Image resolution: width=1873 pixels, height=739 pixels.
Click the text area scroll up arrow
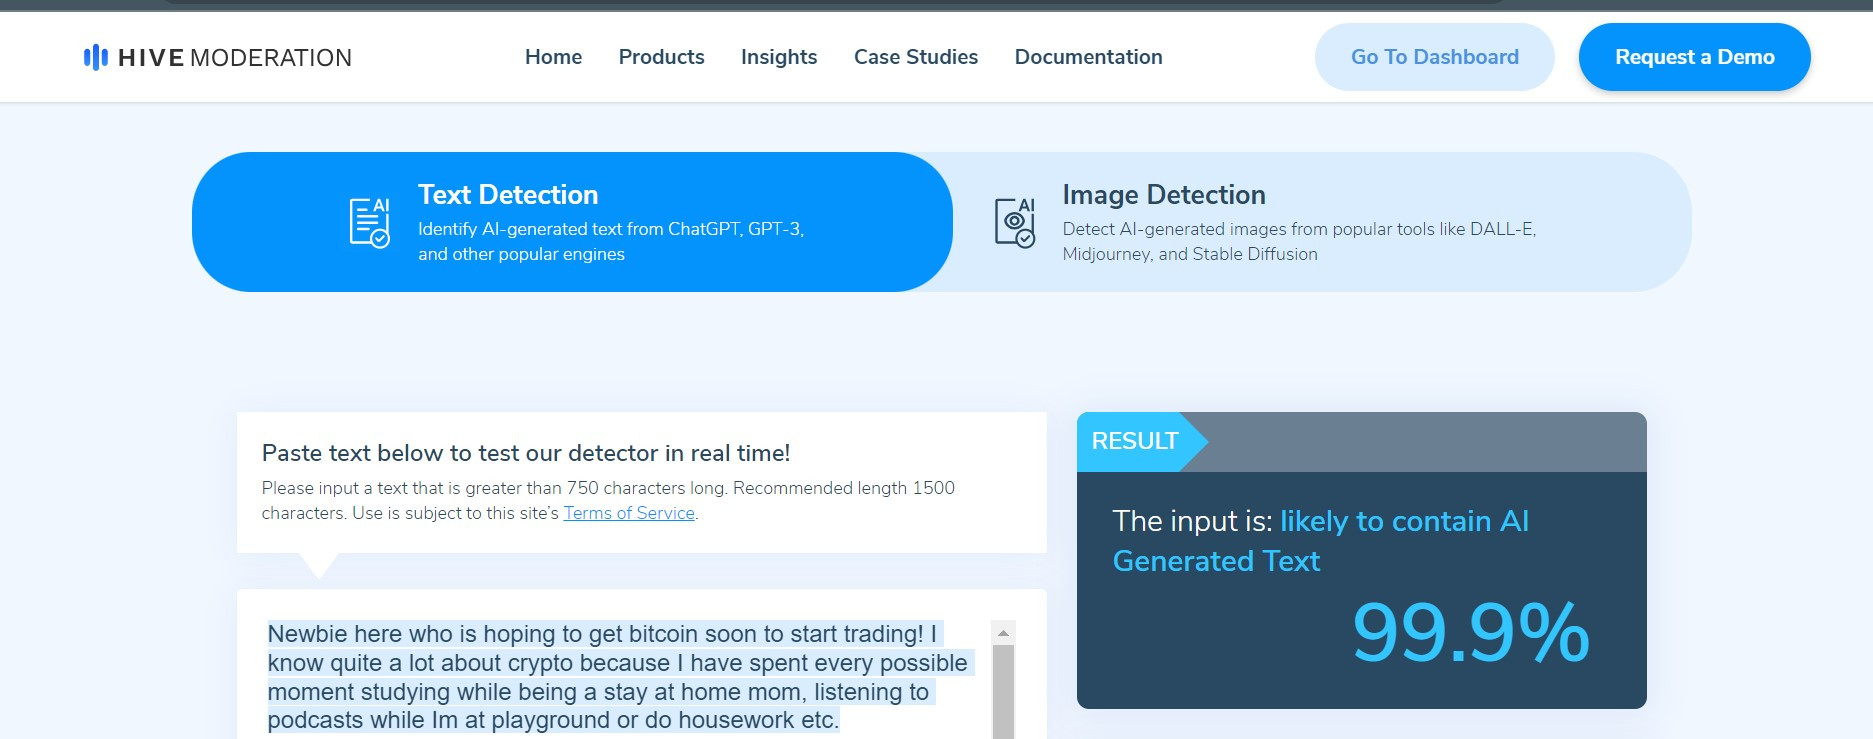(1003, 633)
